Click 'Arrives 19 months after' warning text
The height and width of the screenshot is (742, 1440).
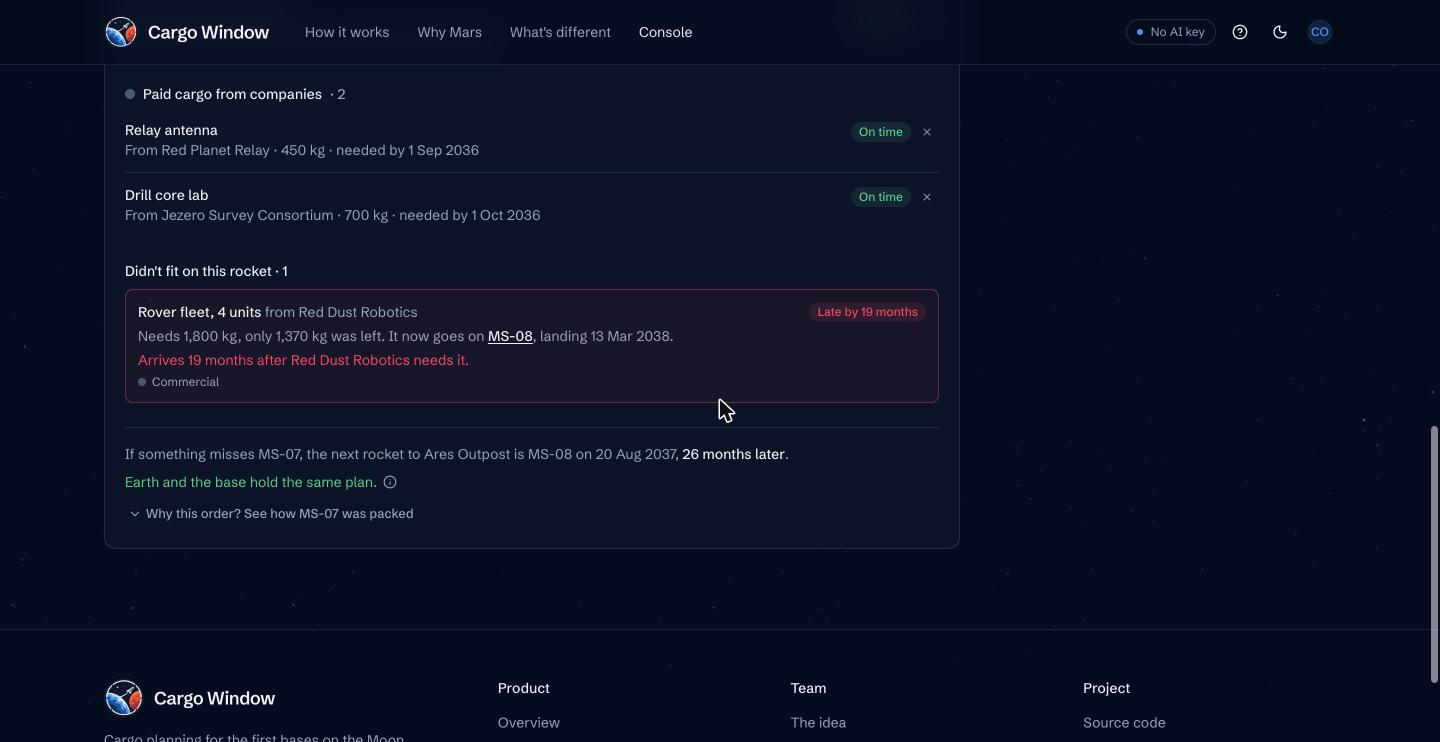(303, 360)
